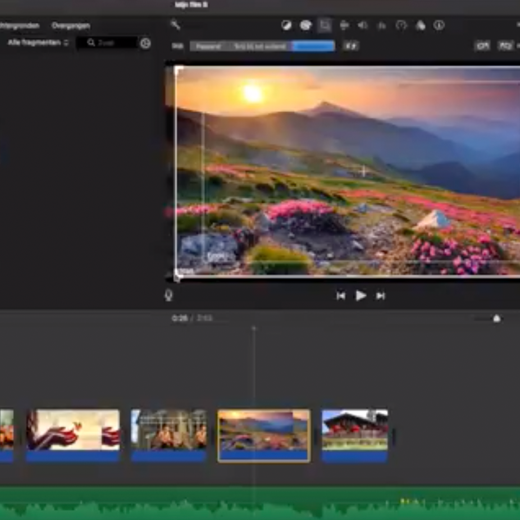Viewport: 520px width, 520px height.
Task: Select the chalet house clip thumbnail in timeline
Action: (x=355, y=435)
